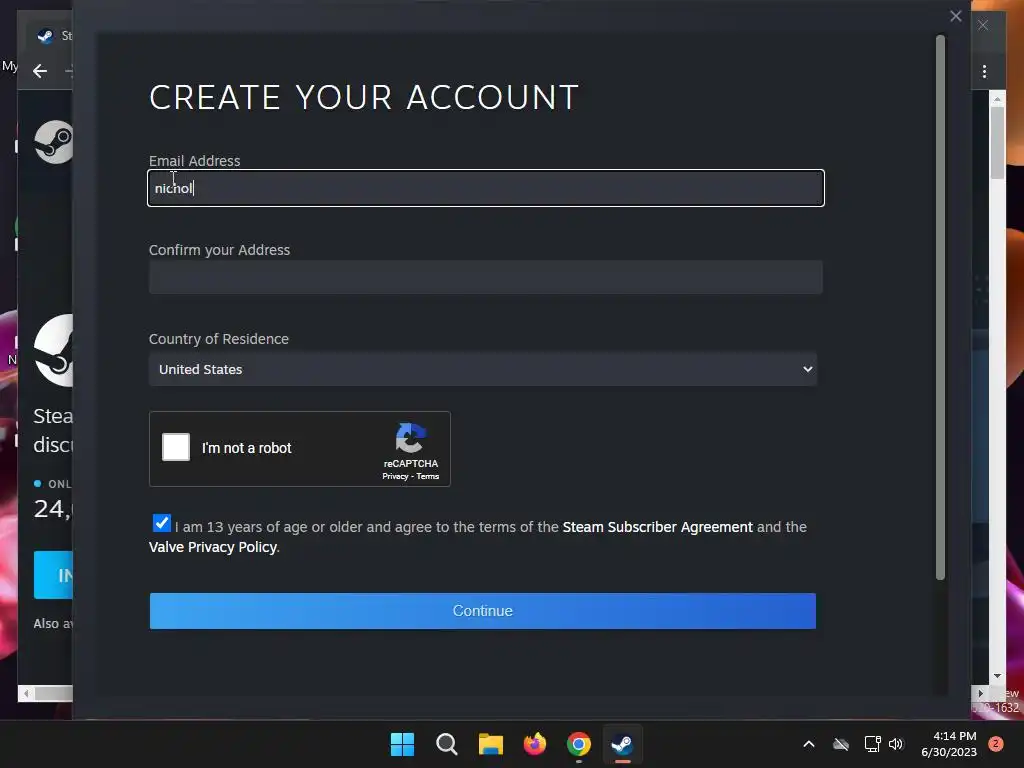
Task: Click the dialog's vertical scrollbar
Action: coord(940,307)
